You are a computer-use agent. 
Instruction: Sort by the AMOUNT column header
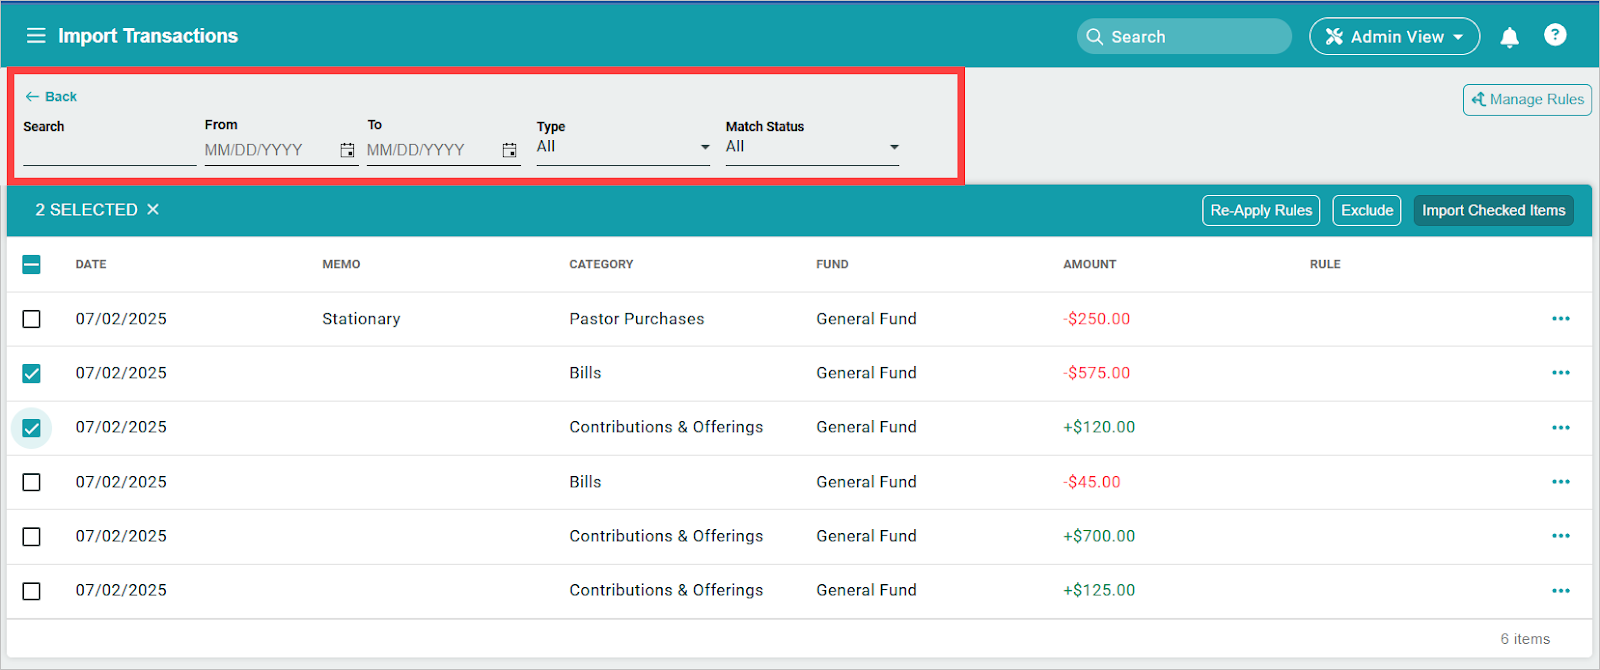(1089, 264)
